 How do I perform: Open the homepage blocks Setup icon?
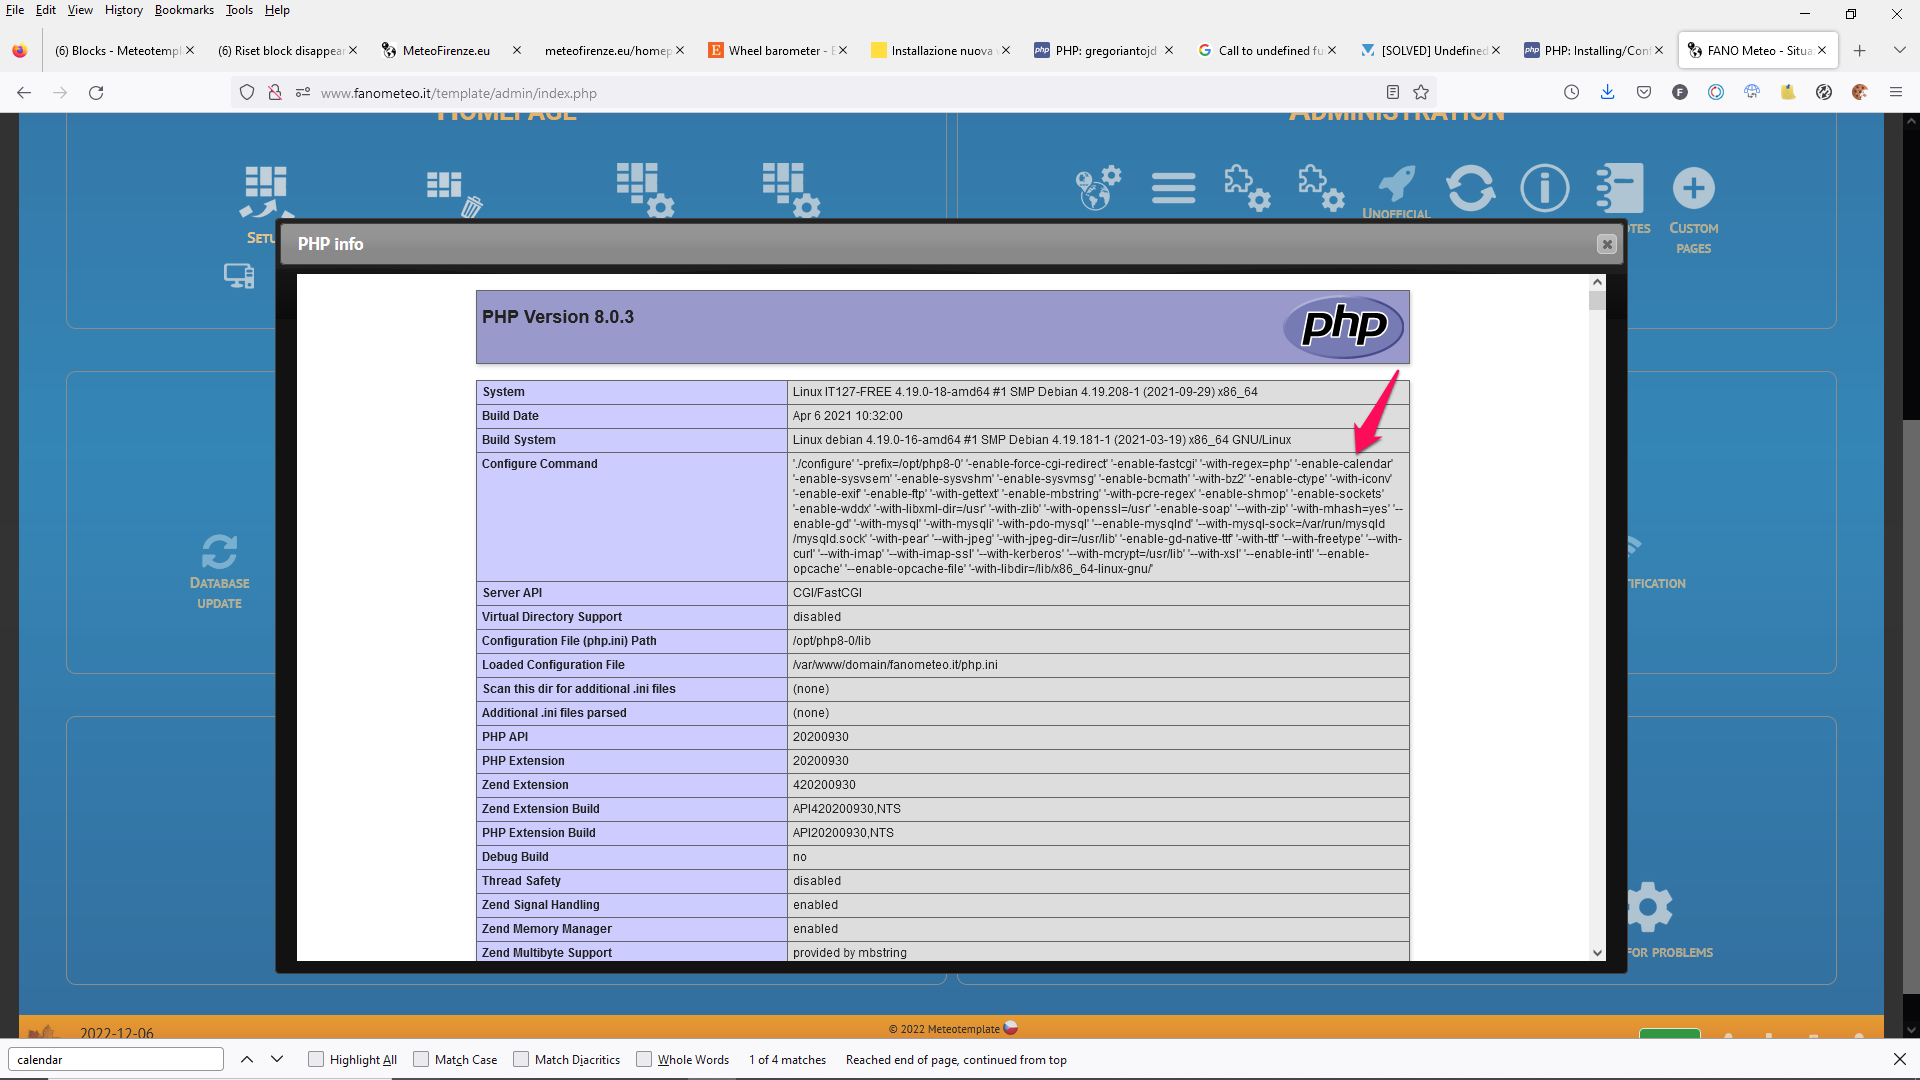coord(266,190)
